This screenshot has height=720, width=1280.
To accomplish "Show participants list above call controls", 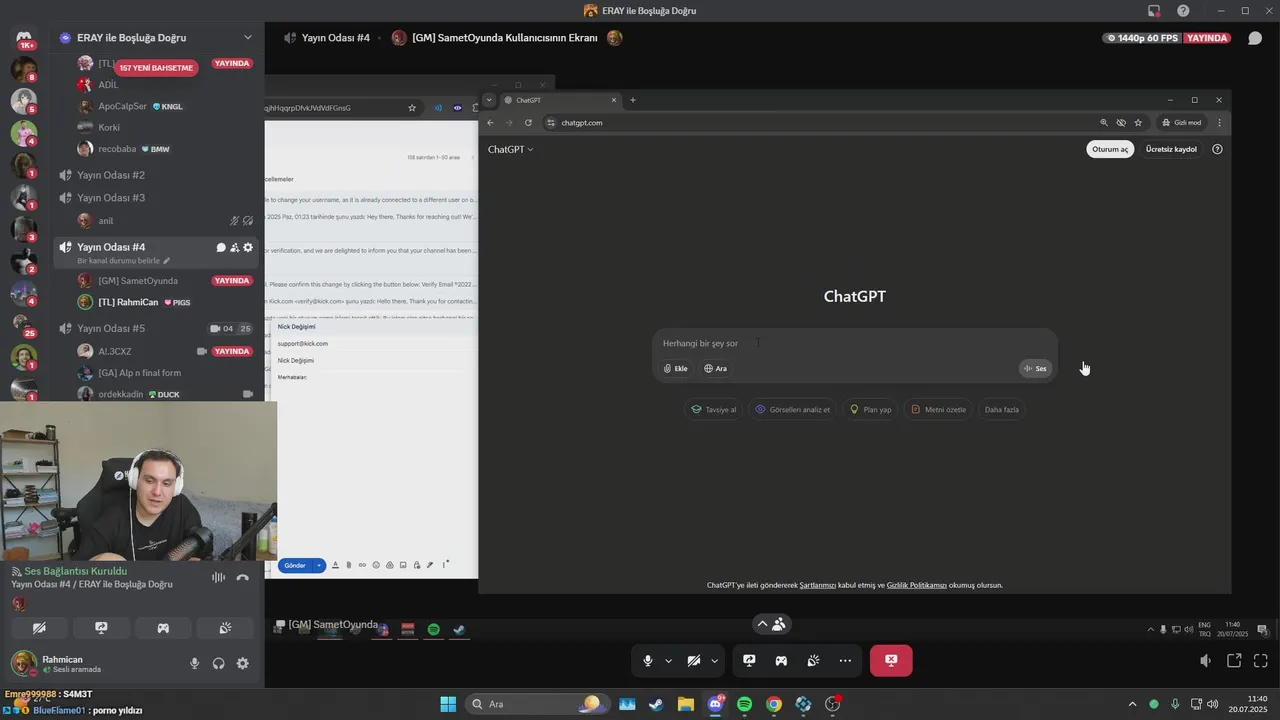I will click(x=771, y=624).
